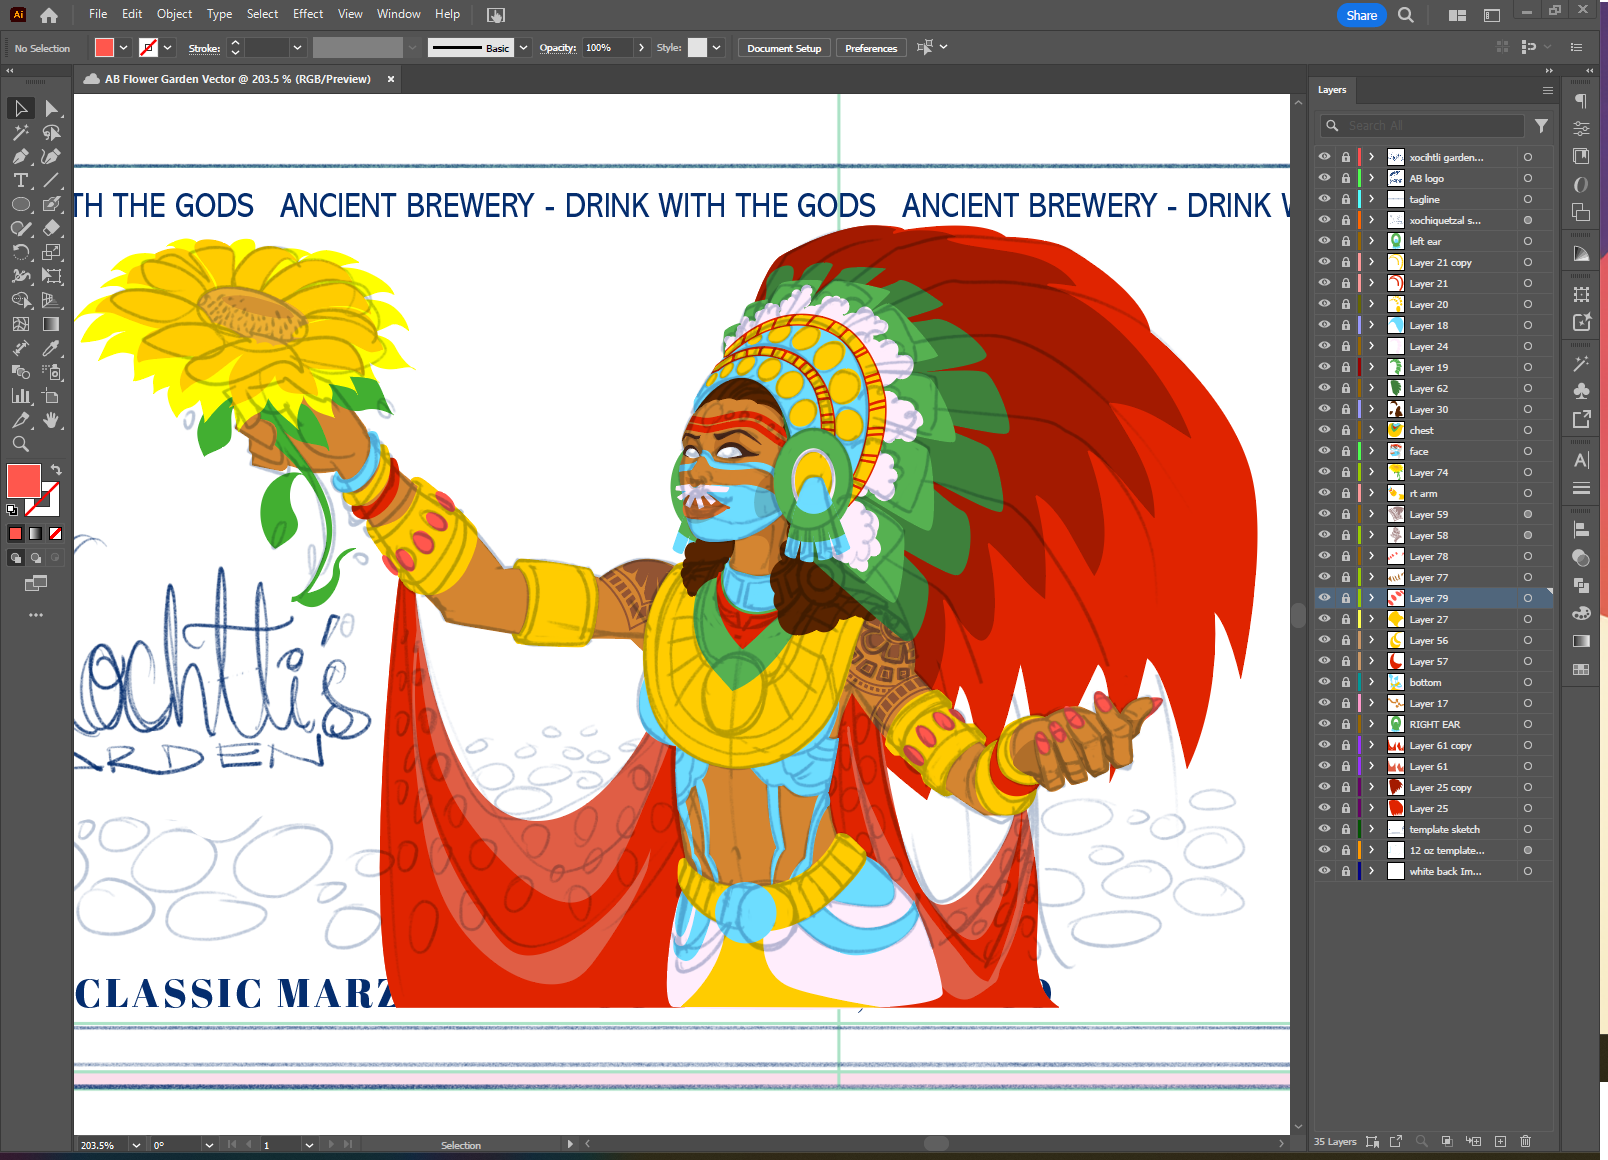Select the Pen tool
This screenshot has width=1608, height=1160.
pos(21,156)
